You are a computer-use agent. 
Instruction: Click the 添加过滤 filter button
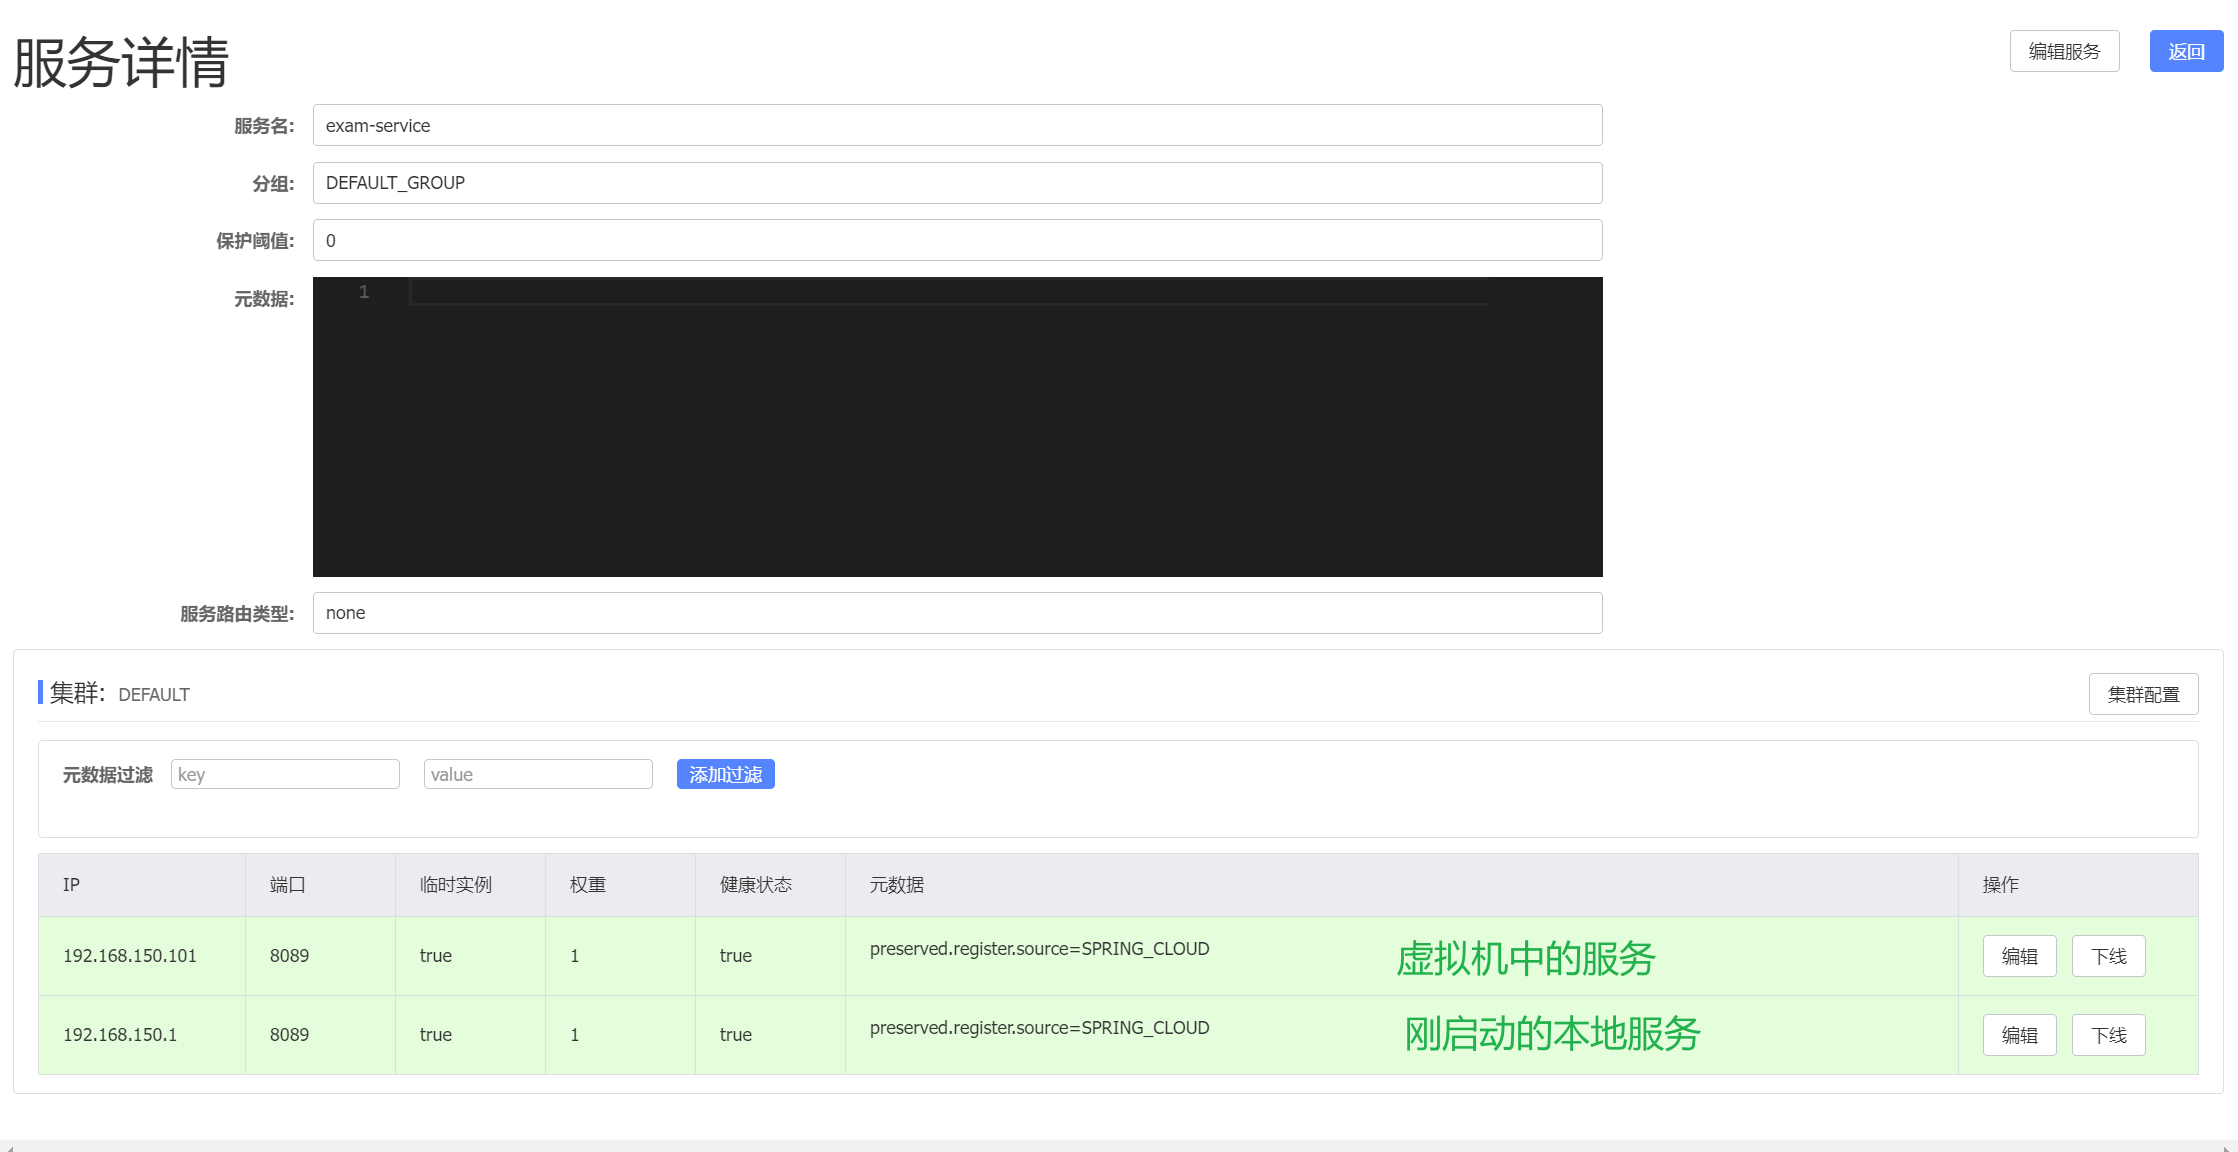725,774
